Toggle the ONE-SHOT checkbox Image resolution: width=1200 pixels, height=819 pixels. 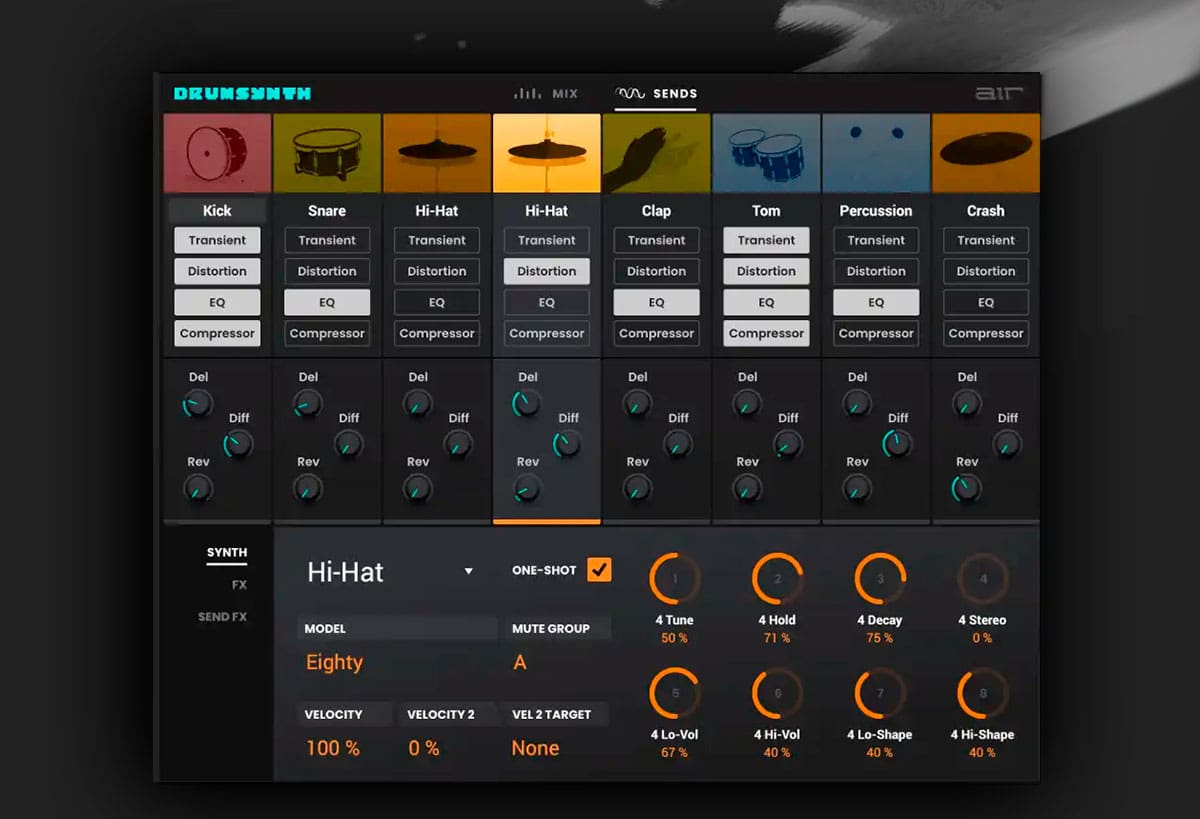pyautogui.click(x=599, y=570)
